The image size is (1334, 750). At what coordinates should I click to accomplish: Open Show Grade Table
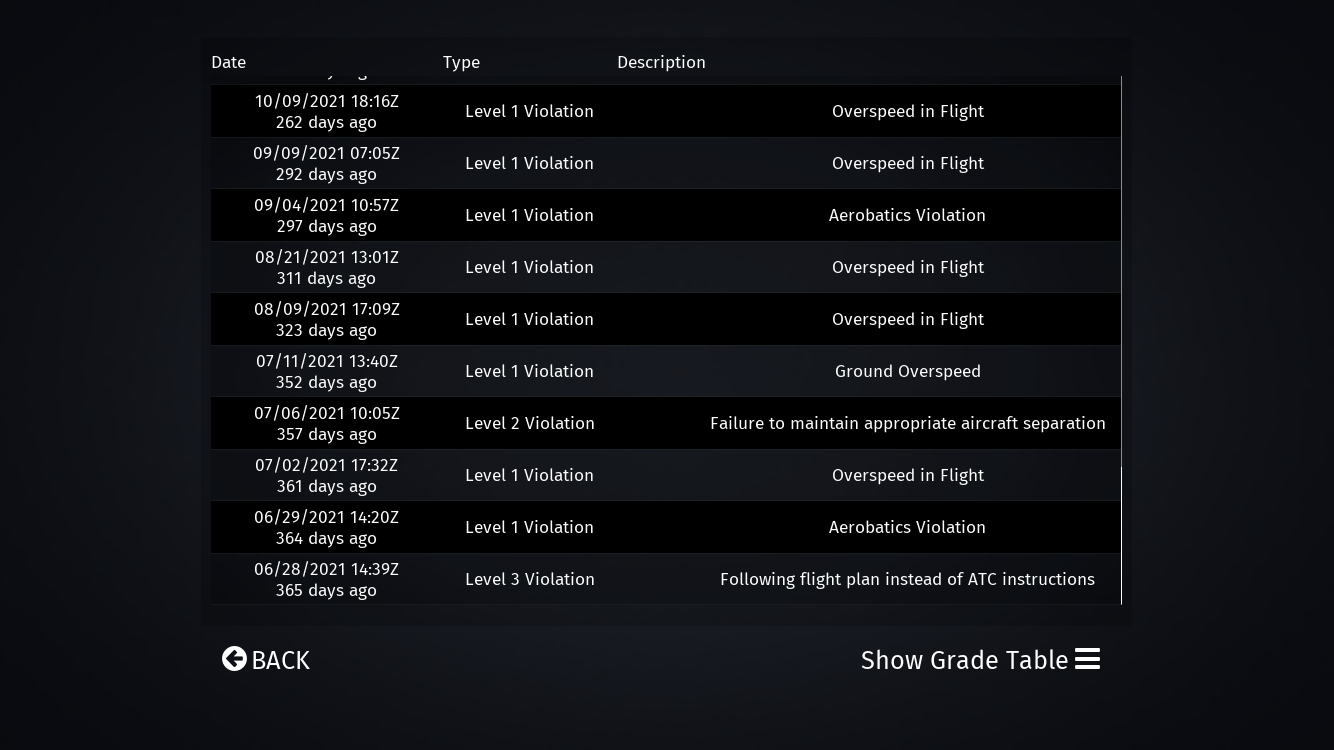point(964,660)
